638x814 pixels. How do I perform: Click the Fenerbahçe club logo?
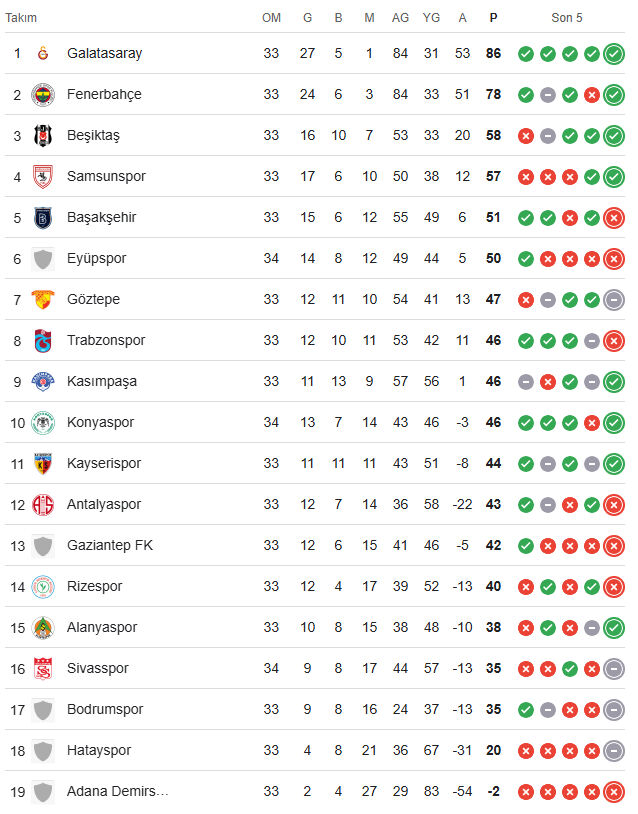tap(43, 94)
